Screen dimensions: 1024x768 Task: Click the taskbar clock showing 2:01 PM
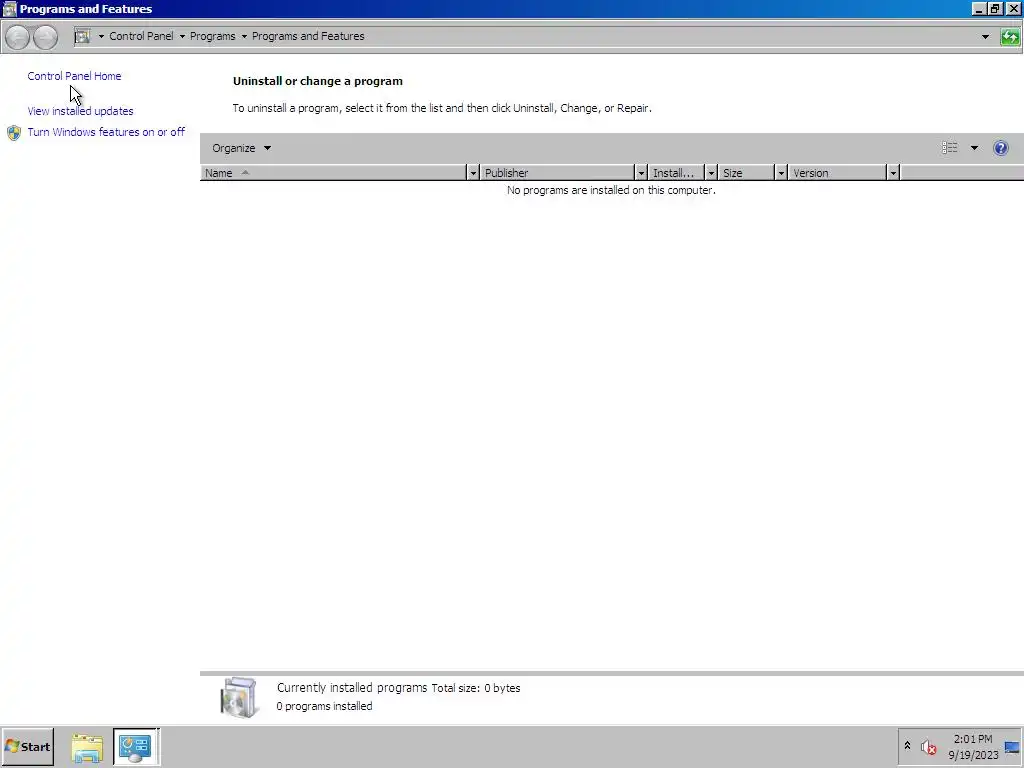(973, 747)
